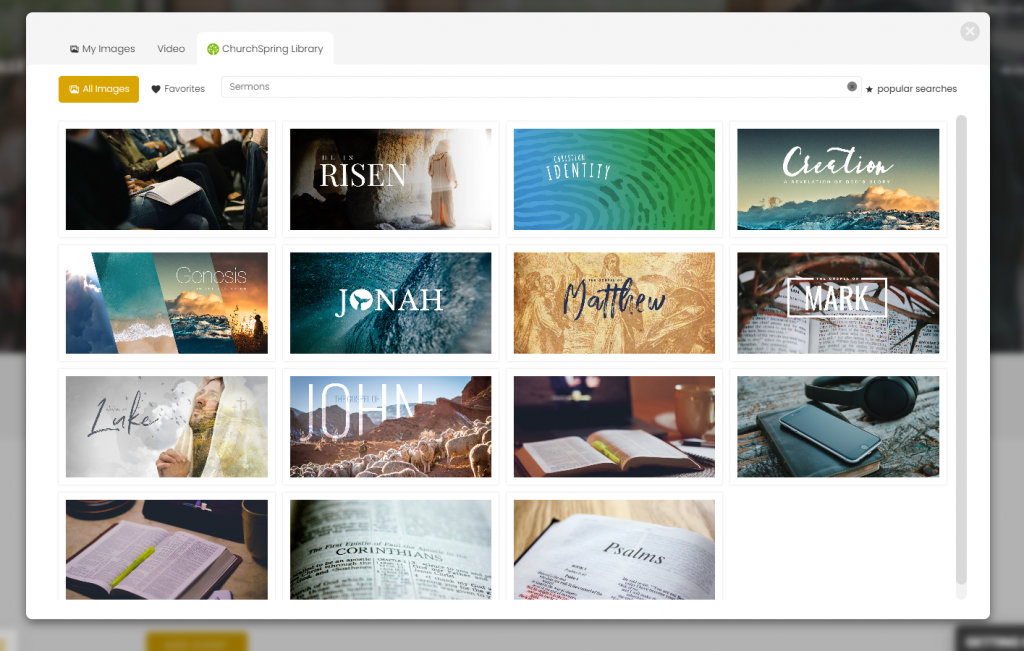
Task: Choose the John sheep landscape image
Action: (390, 427)
